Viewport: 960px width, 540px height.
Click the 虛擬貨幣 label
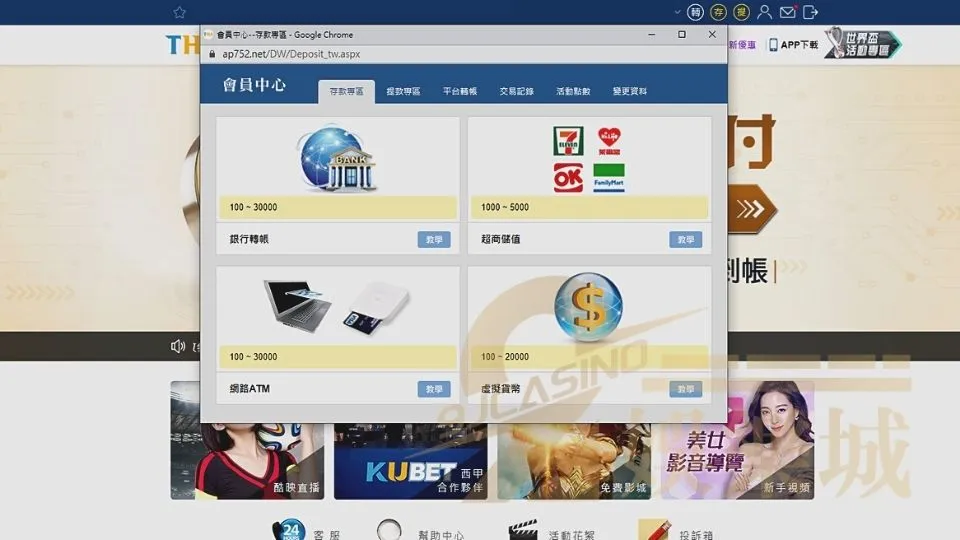(500, 389)
